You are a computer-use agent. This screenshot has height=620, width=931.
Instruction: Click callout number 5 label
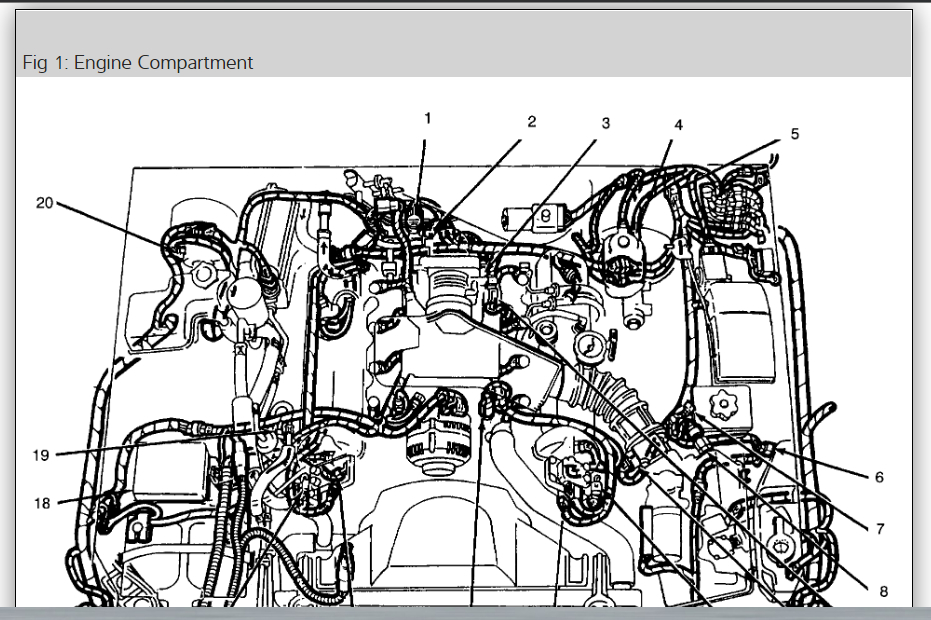click(794, 134)
